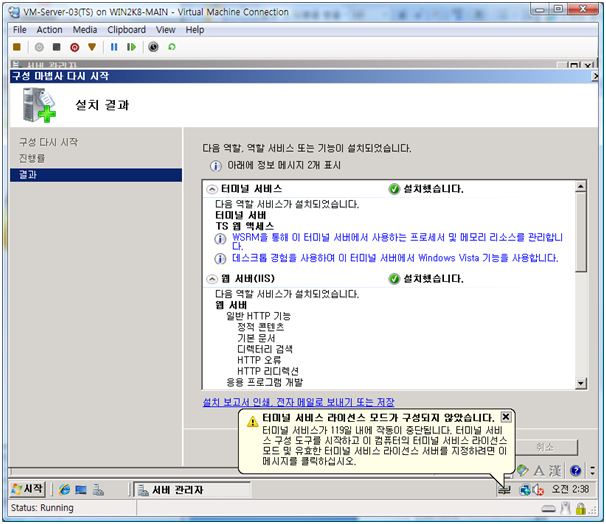Screen dimensions: 606x524
Task: Click the Status: Running text
Action: coord(42,508)
